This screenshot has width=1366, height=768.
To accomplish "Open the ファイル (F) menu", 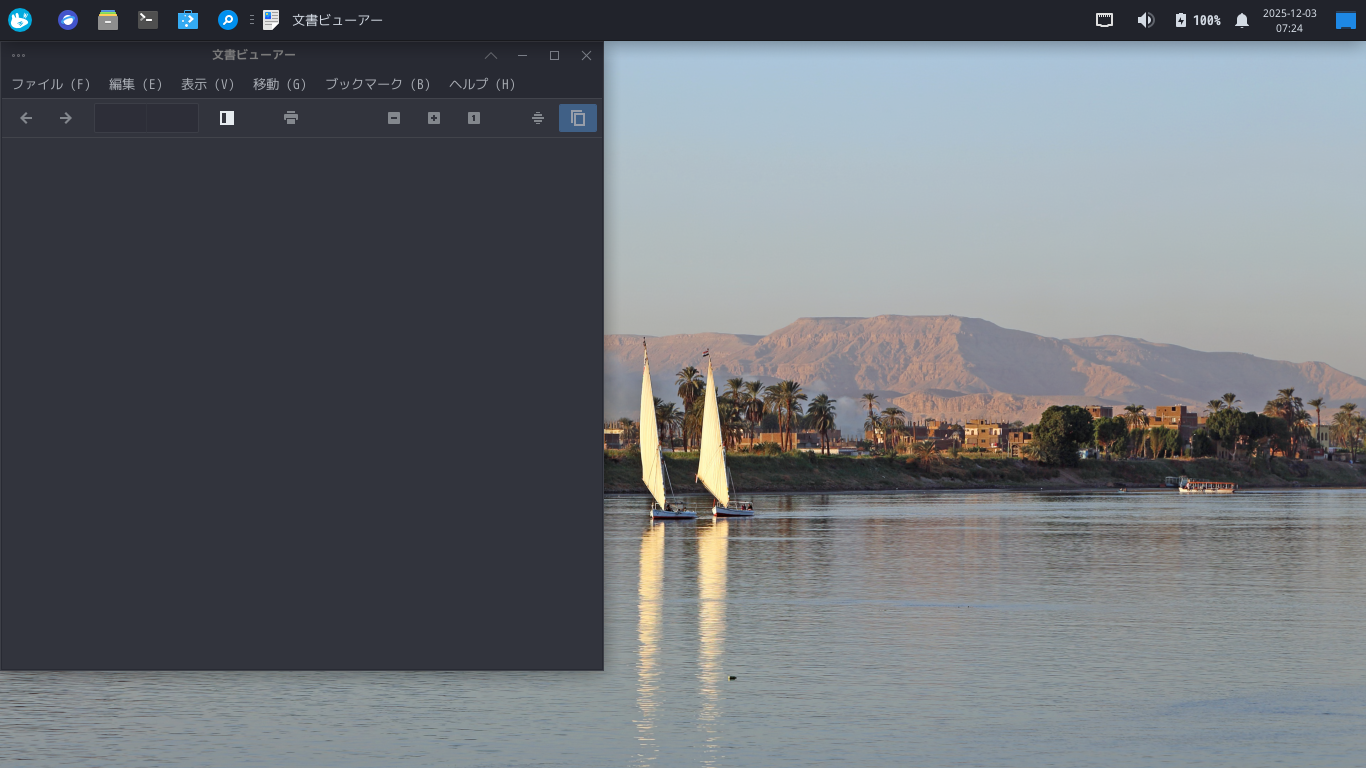I will click(51, 85).
